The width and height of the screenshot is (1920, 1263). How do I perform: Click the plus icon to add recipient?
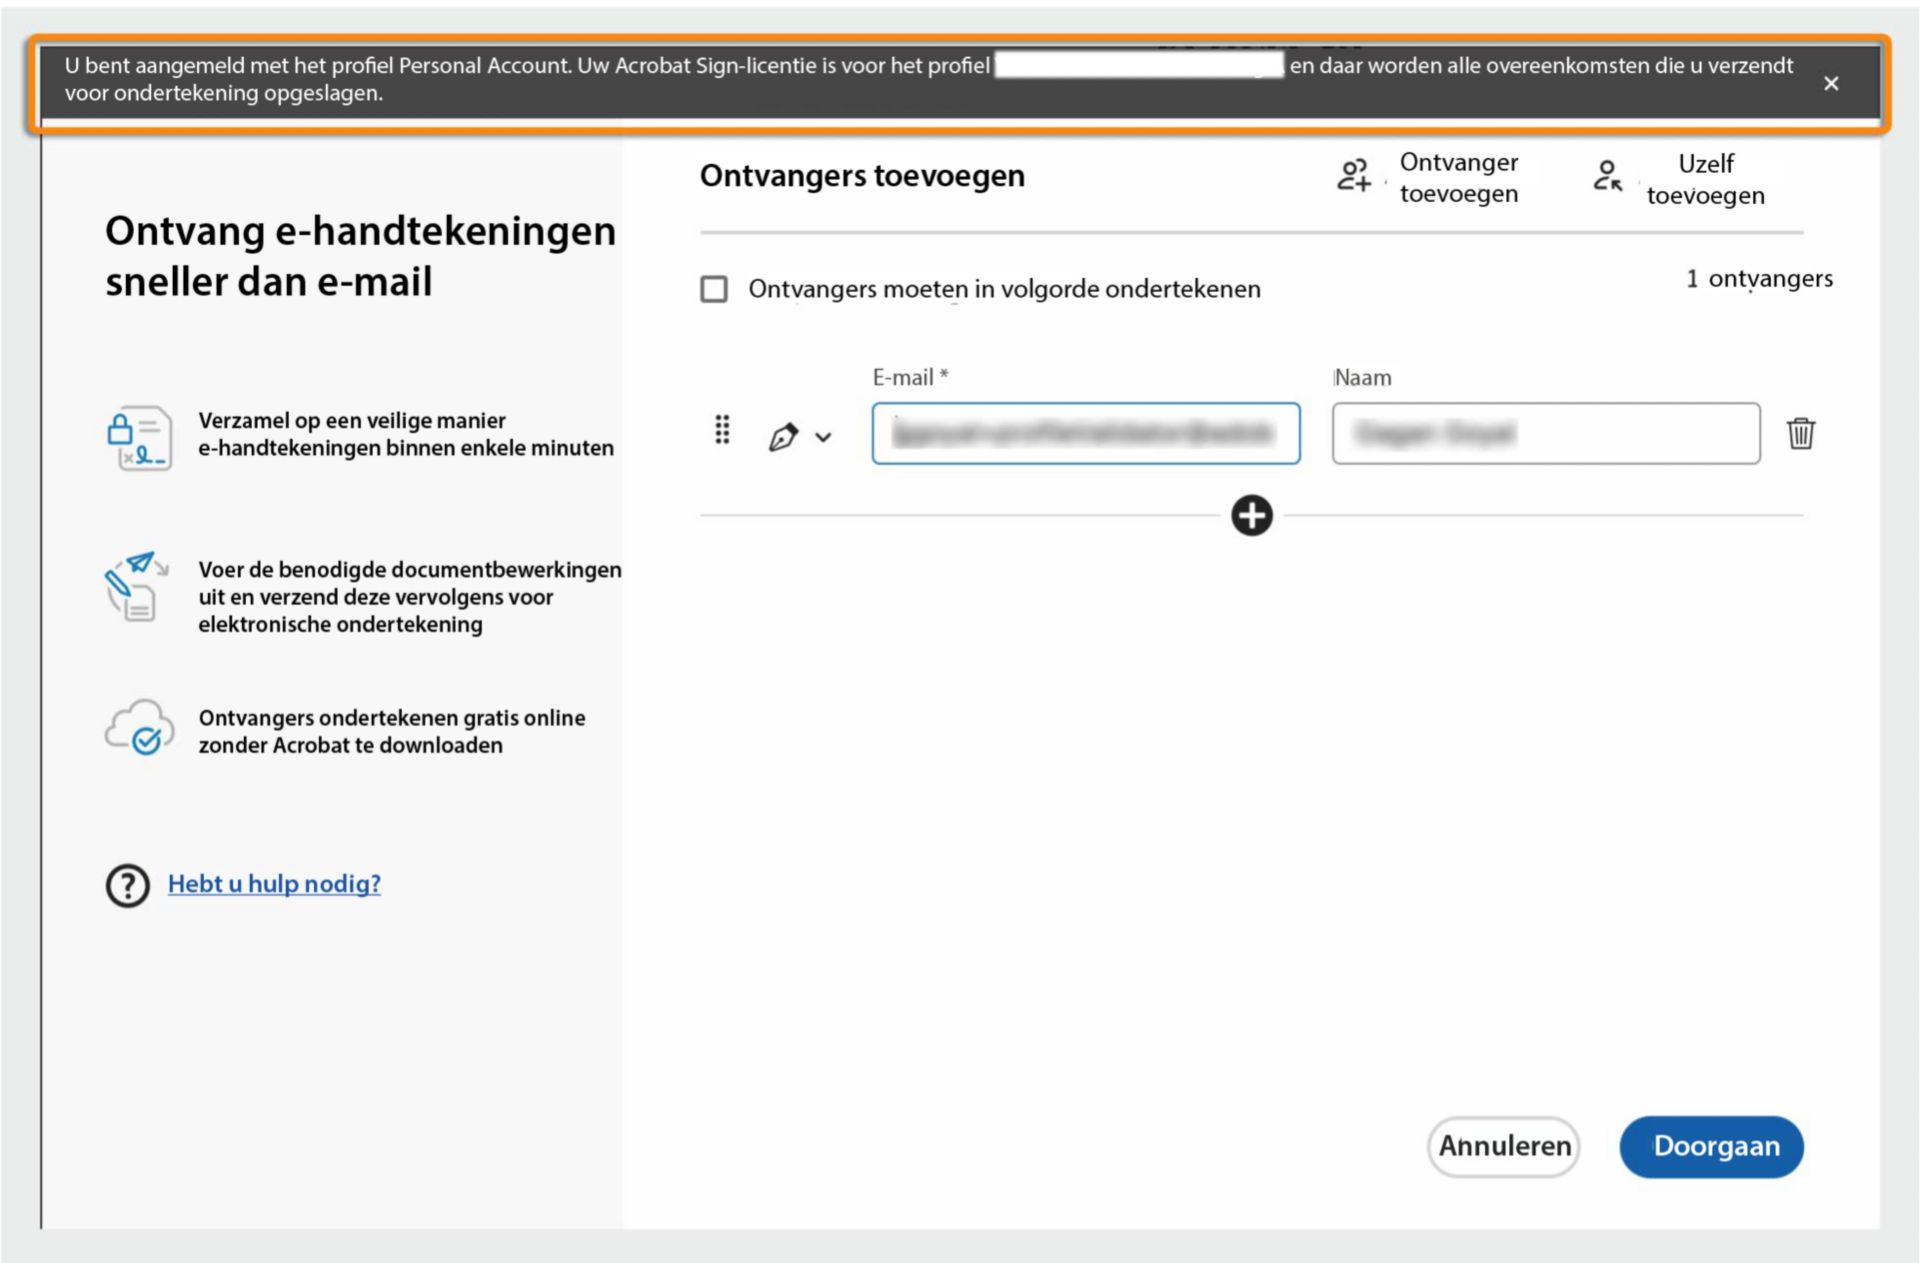[1250, 516]
